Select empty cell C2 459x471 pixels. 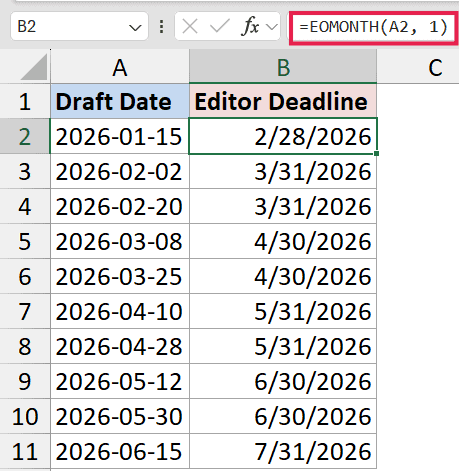point(418,136)
